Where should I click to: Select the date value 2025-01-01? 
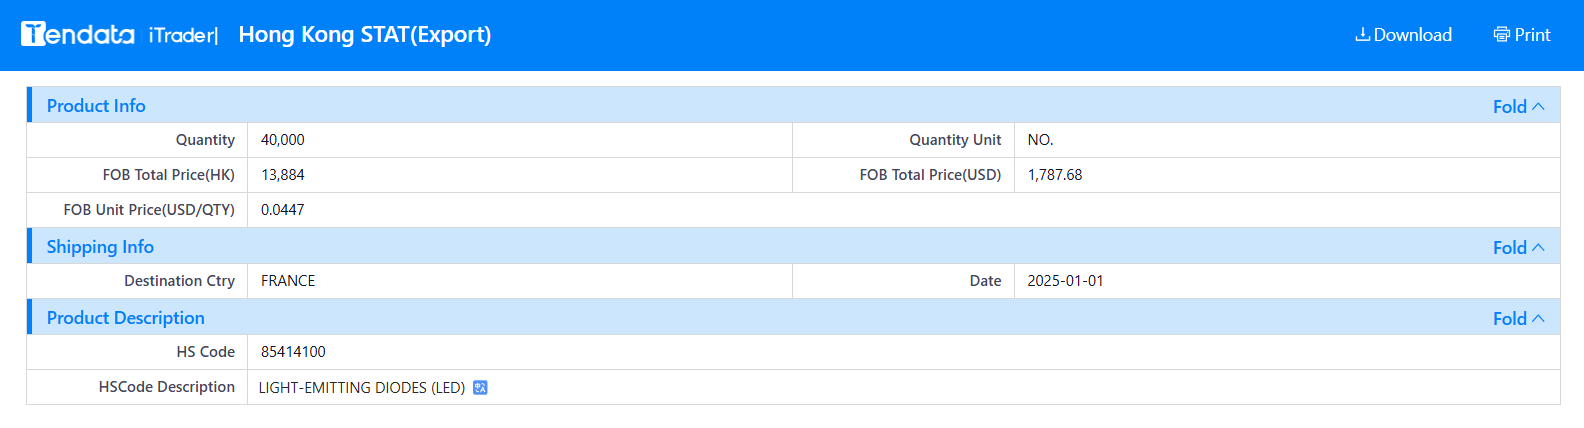1065,281
